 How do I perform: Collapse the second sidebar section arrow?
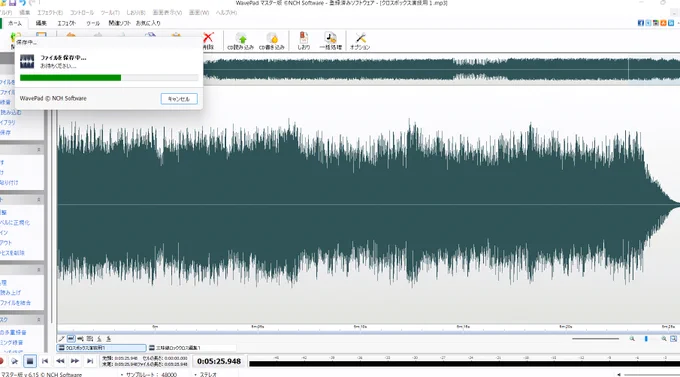click(39, 200)
